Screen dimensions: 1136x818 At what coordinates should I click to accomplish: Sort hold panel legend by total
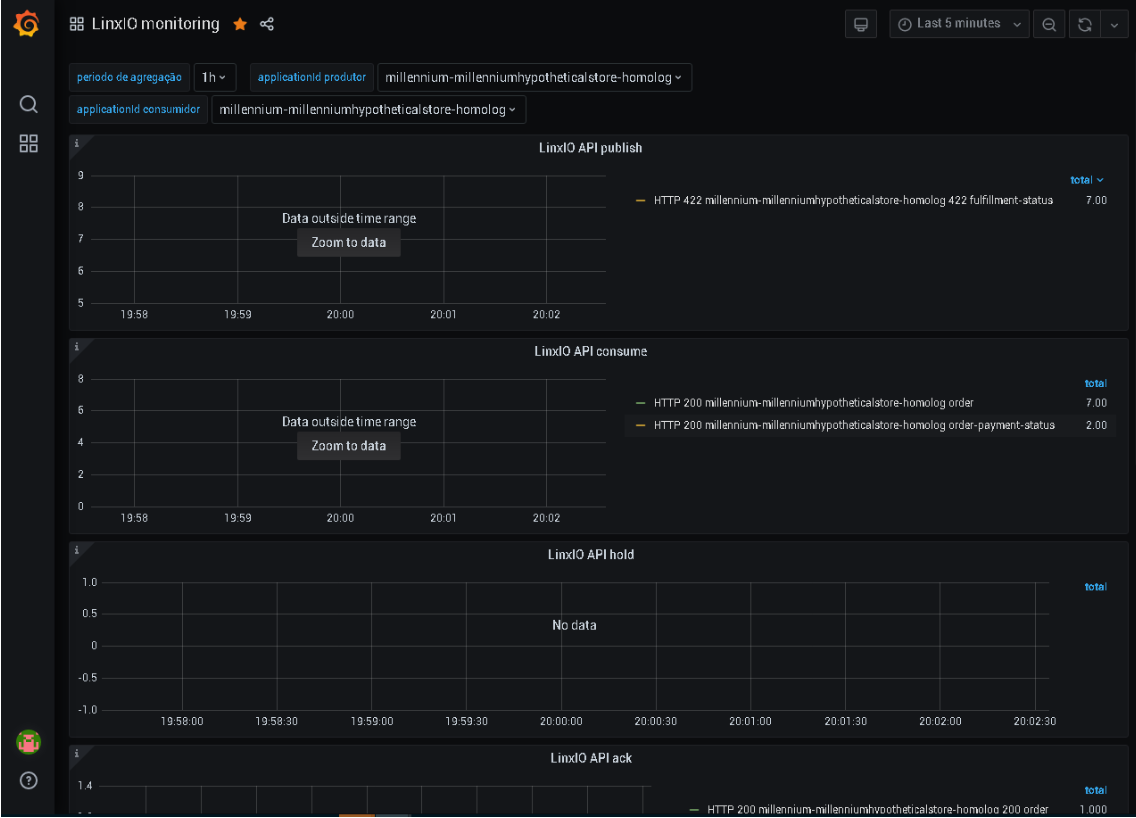click(x=1095, y=587)
